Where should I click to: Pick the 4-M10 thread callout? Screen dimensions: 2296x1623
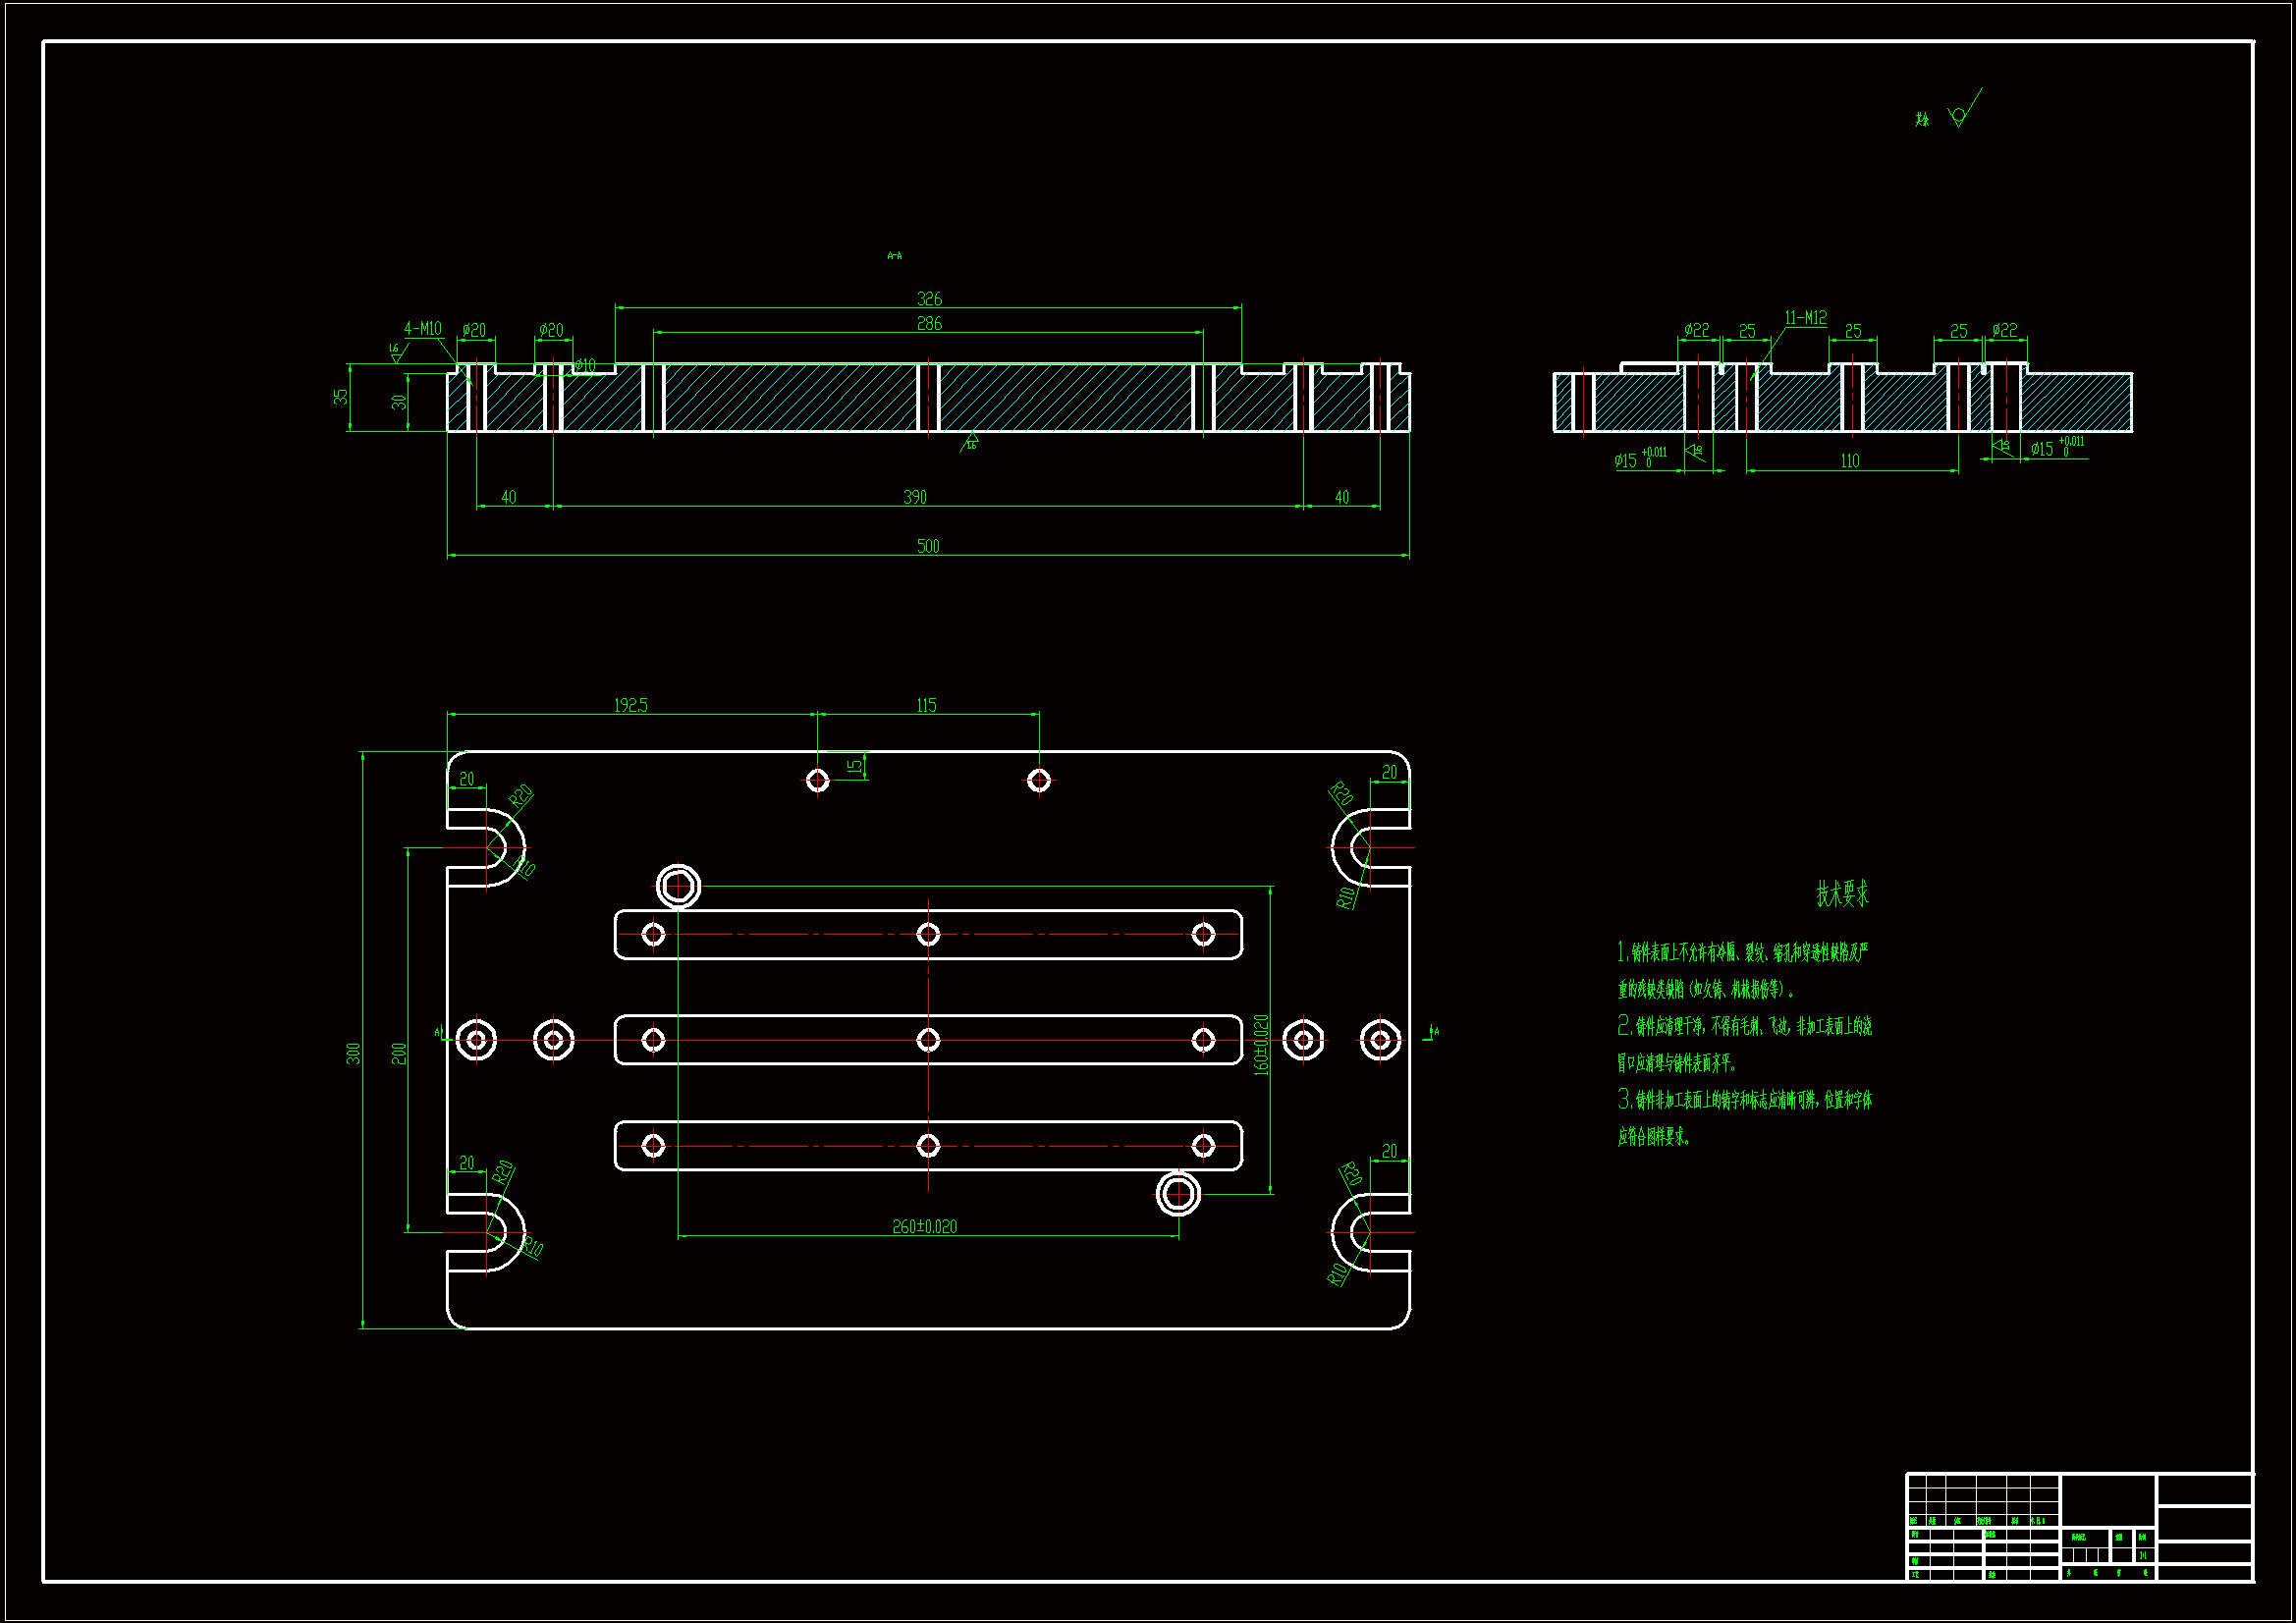click(422, 329)
